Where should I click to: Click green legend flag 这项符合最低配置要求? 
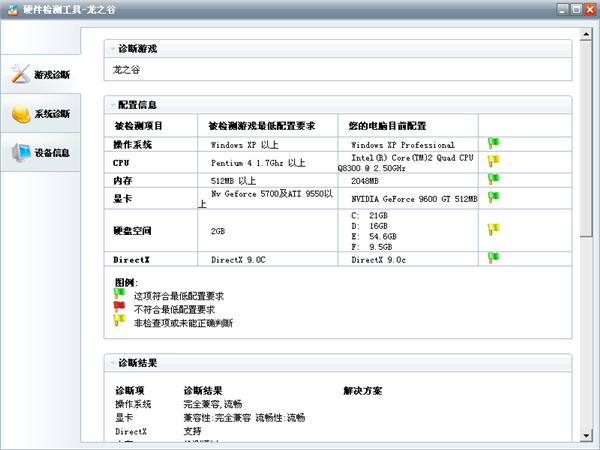click(119, 294)
